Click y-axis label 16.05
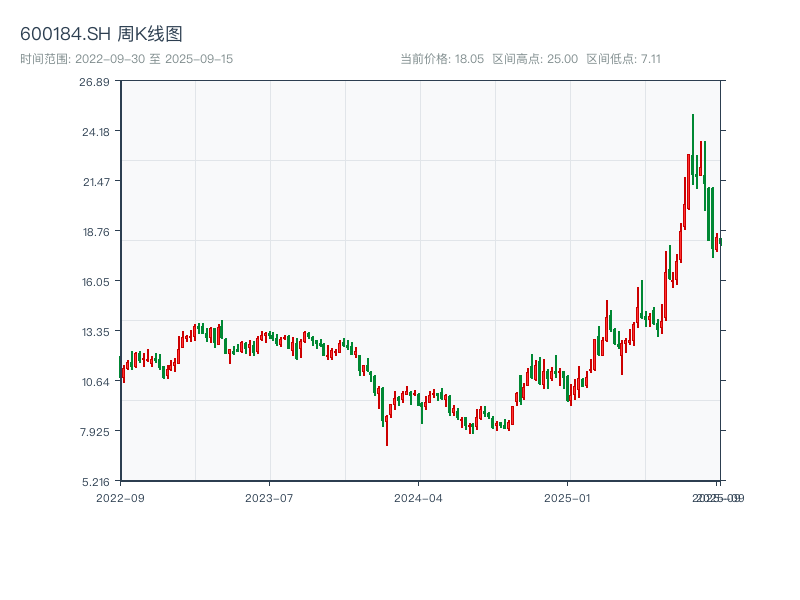The height and width of the screenshot is (600, 800). (x=96, y=282)
